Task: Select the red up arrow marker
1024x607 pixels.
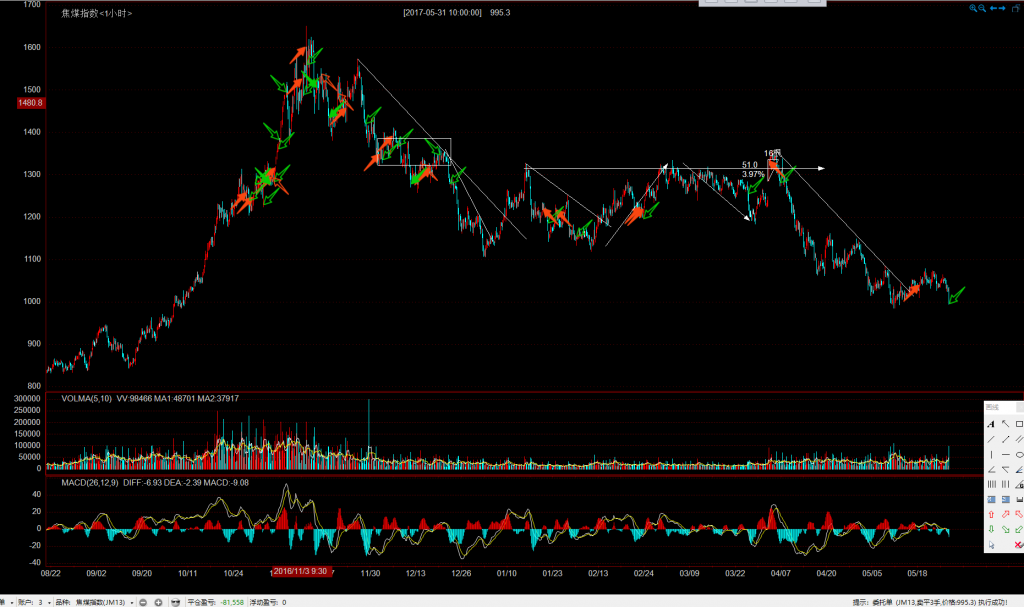Action: (991, 514)
